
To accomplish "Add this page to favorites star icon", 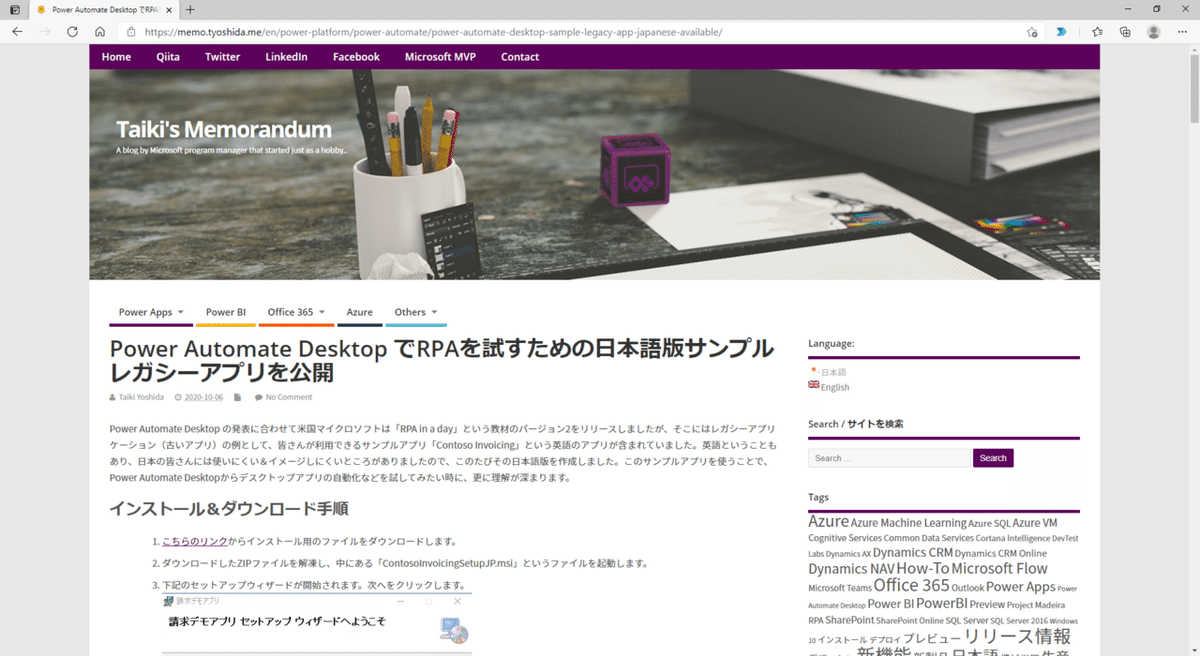I will pos(1032,32).
